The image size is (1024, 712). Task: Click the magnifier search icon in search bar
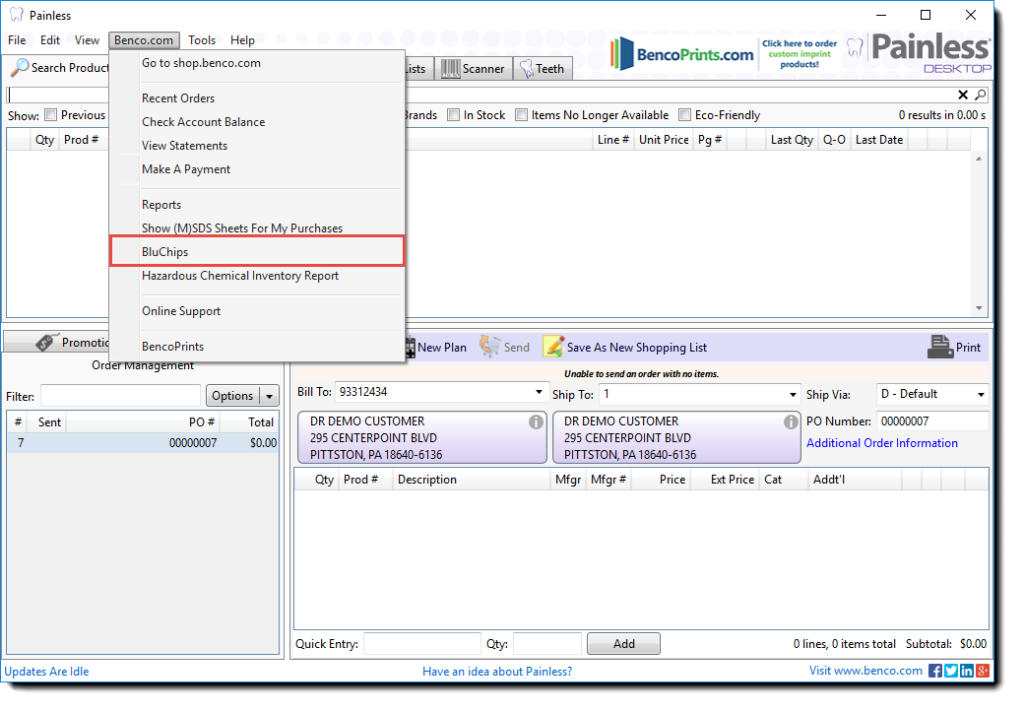980,95
